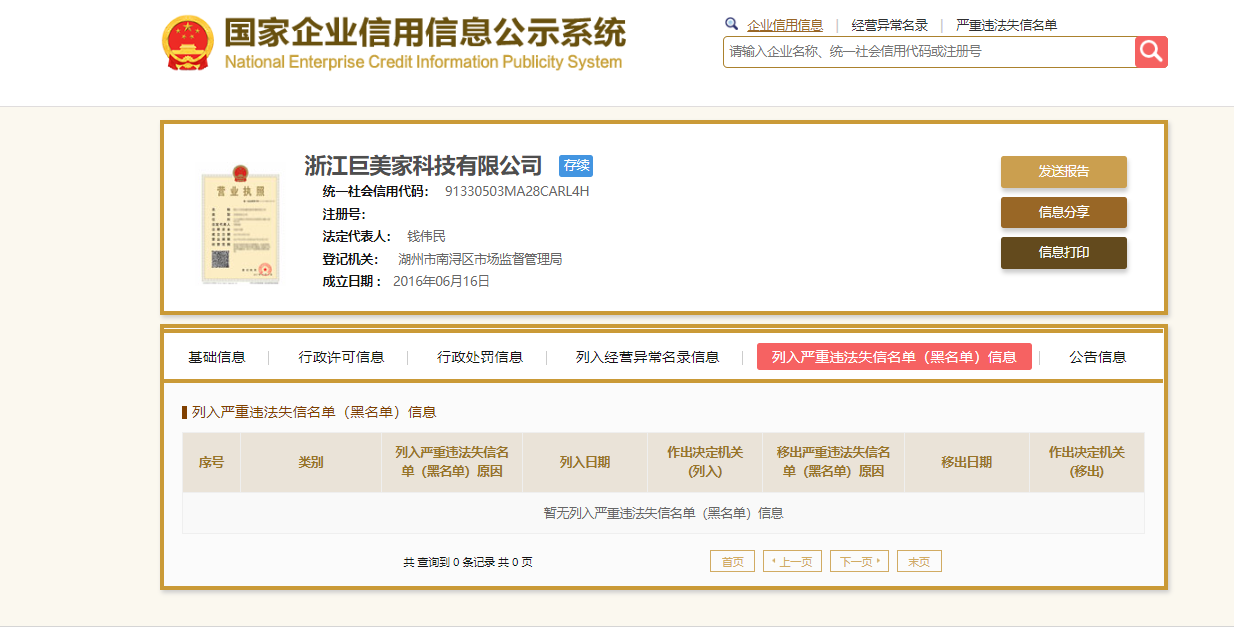Switch to the 行政处罚信息 tab

click(480, 357)
